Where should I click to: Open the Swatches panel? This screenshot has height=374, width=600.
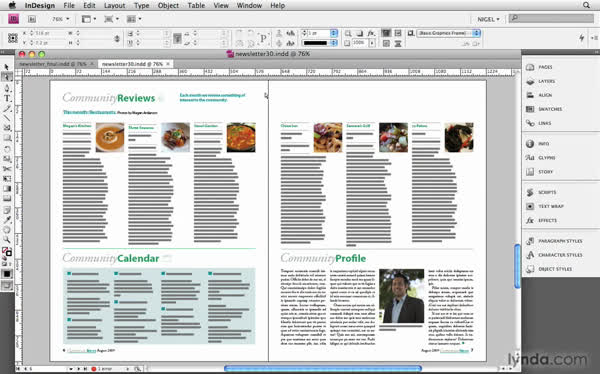(x=550, y=109)
